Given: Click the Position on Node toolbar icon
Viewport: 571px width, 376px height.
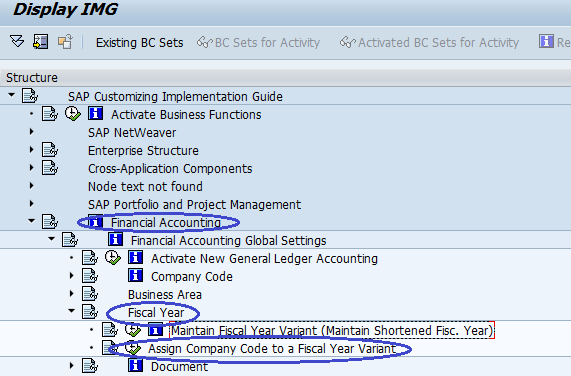Looking at the screenshot, I should pyautogui.click(x=40, y=42).
